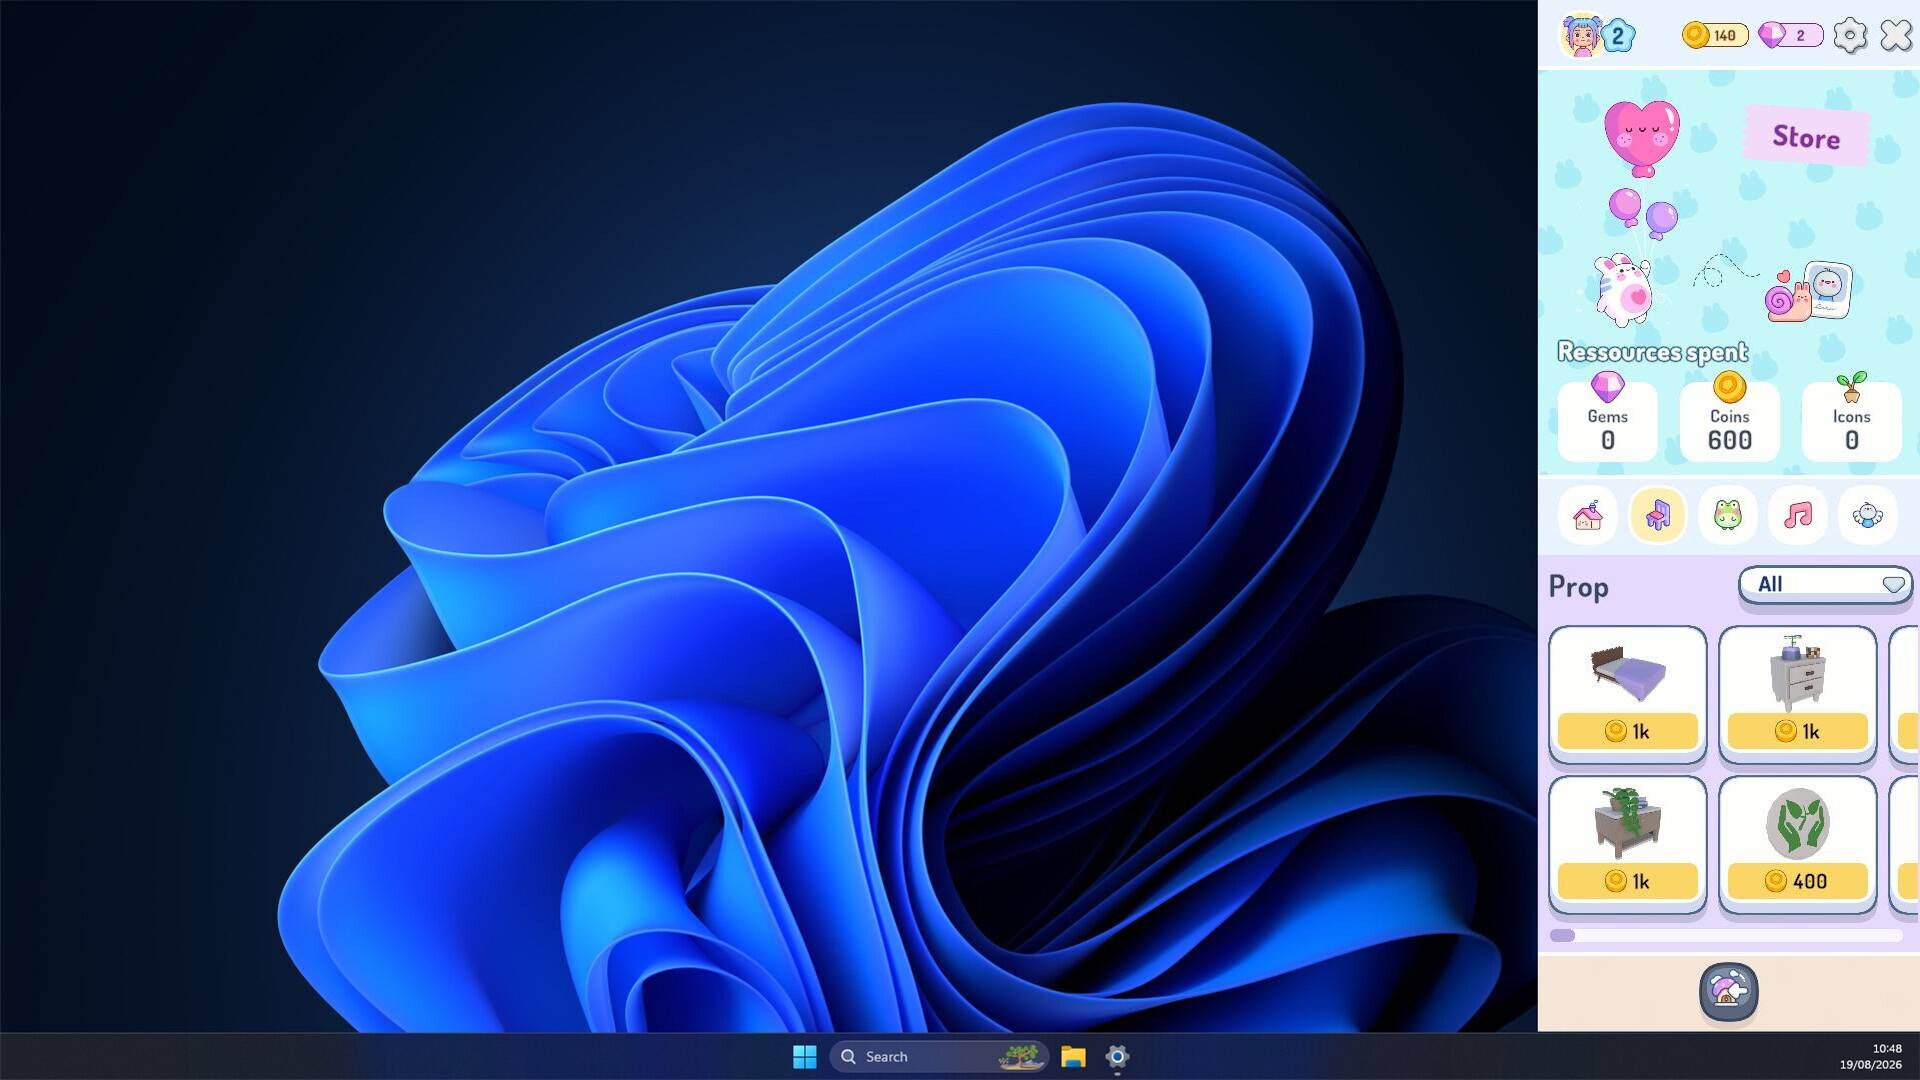This screenshot has height=1080, width=1920.
Task: Click the "Ressources spent" heading
Action: coord(1653,352)
